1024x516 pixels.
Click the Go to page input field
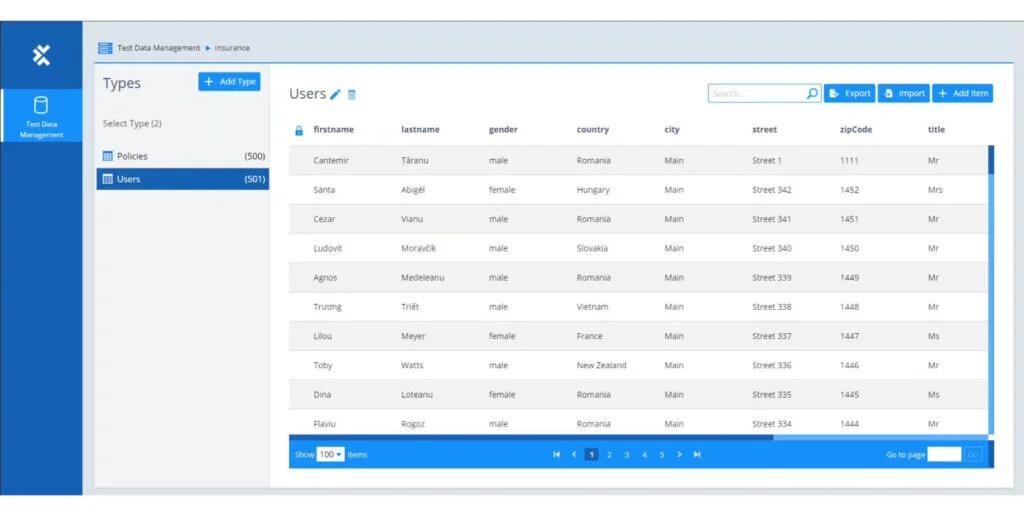pyautogui.click(x=943, y=454)
